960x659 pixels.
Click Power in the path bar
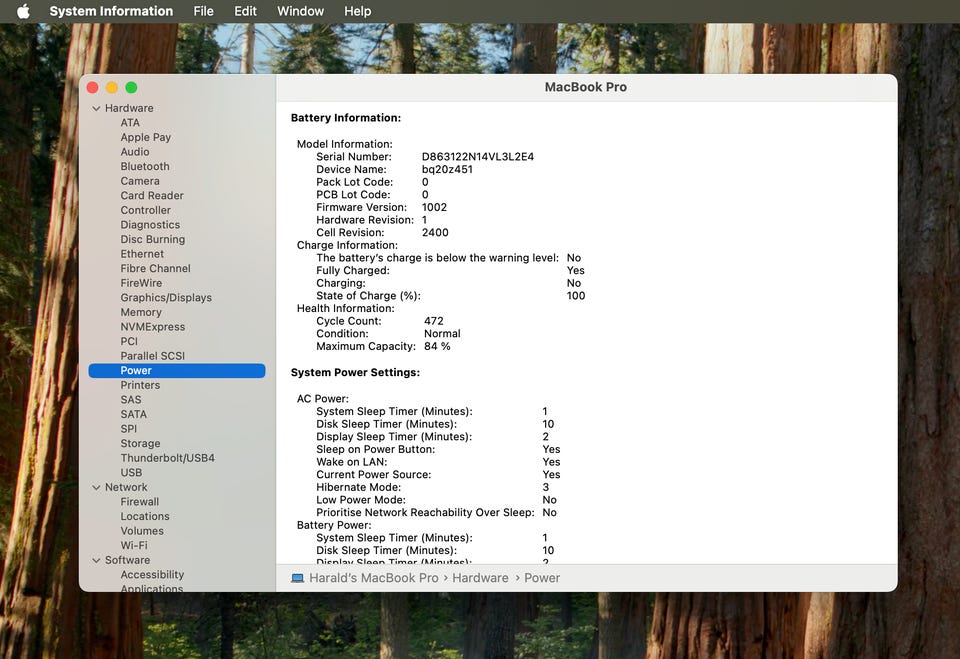542,578
